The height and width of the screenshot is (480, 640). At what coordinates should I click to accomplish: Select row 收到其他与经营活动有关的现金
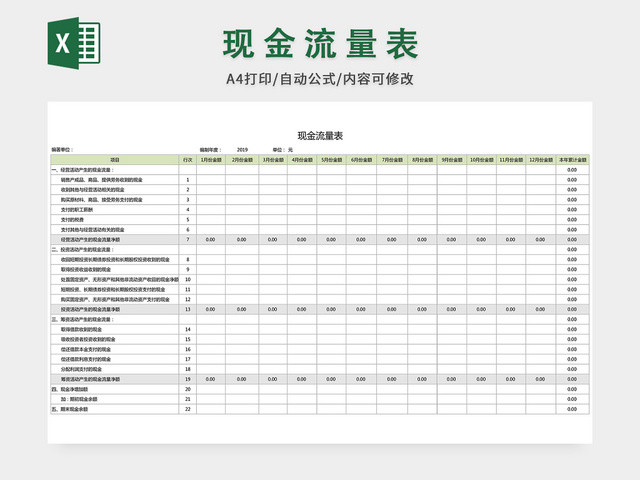point(320,190)
